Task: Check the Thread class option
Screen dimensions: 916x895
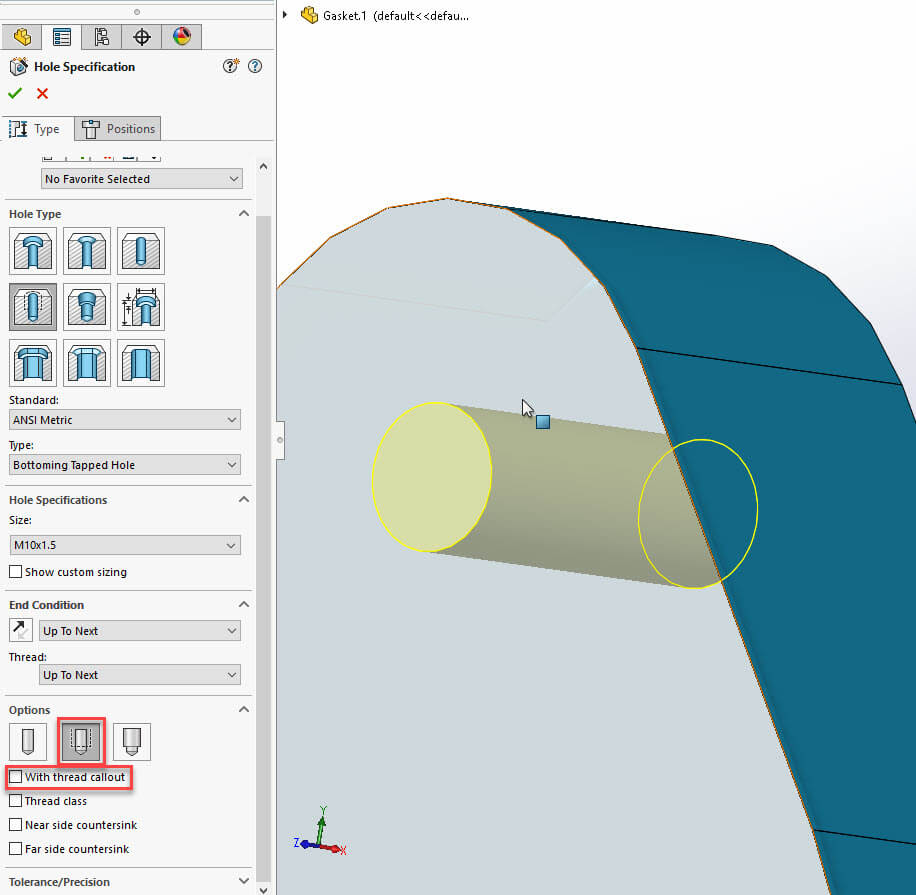Action: 15,801
